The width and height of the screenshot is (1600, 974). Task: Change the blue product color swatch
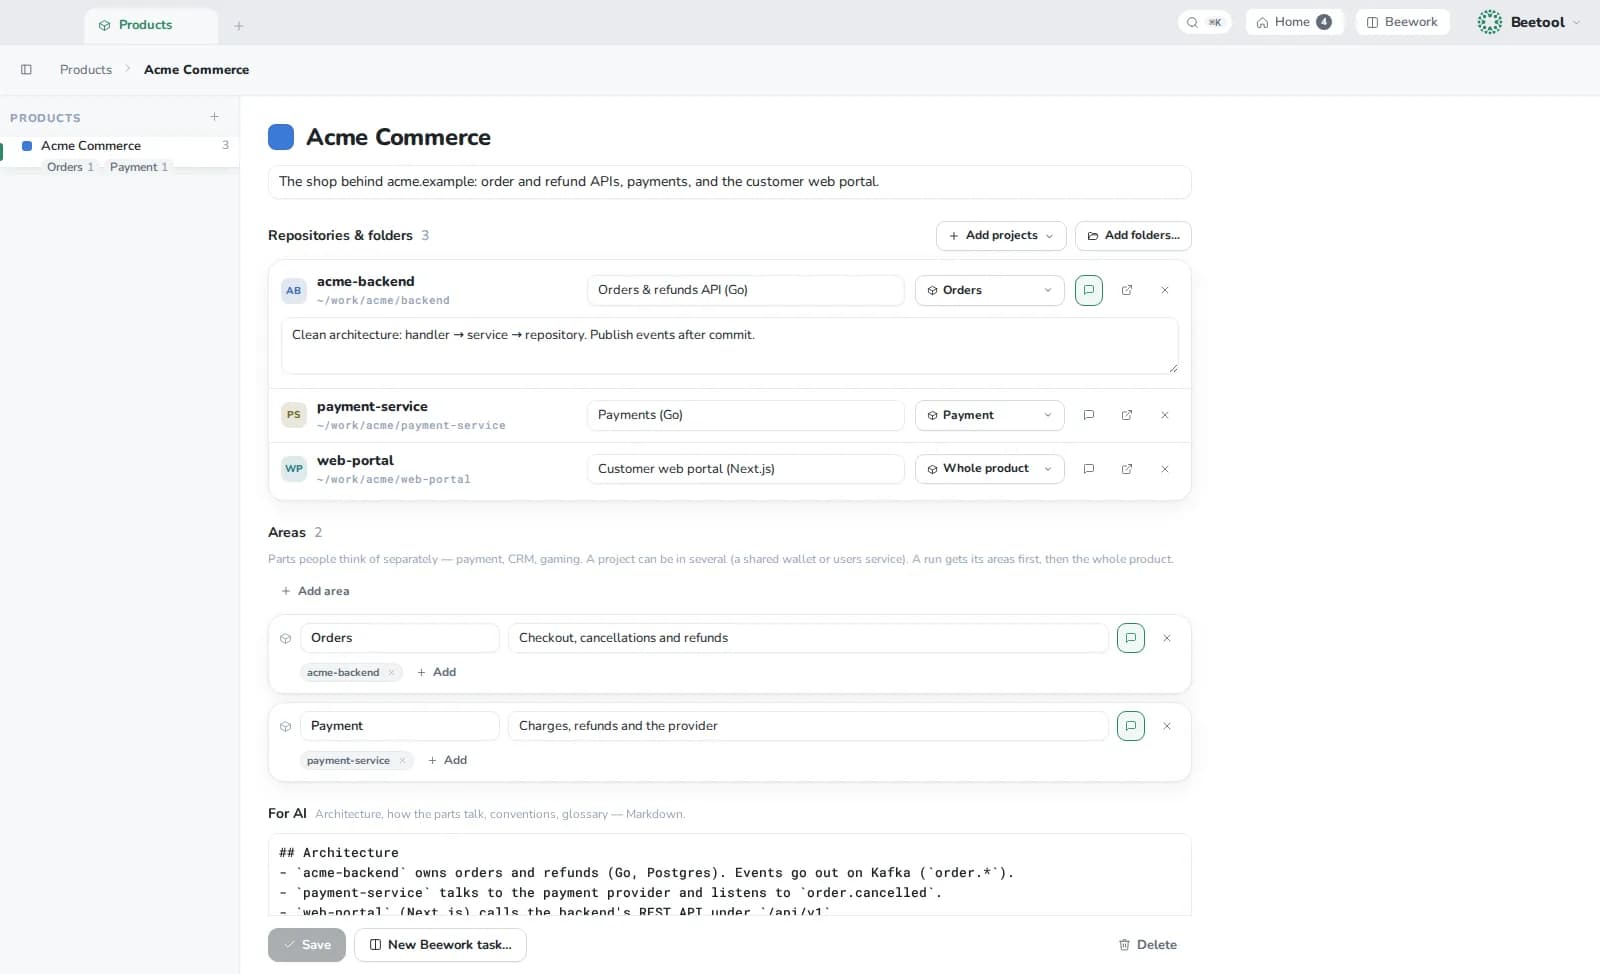pyautogui.click(x=281, y=137)
